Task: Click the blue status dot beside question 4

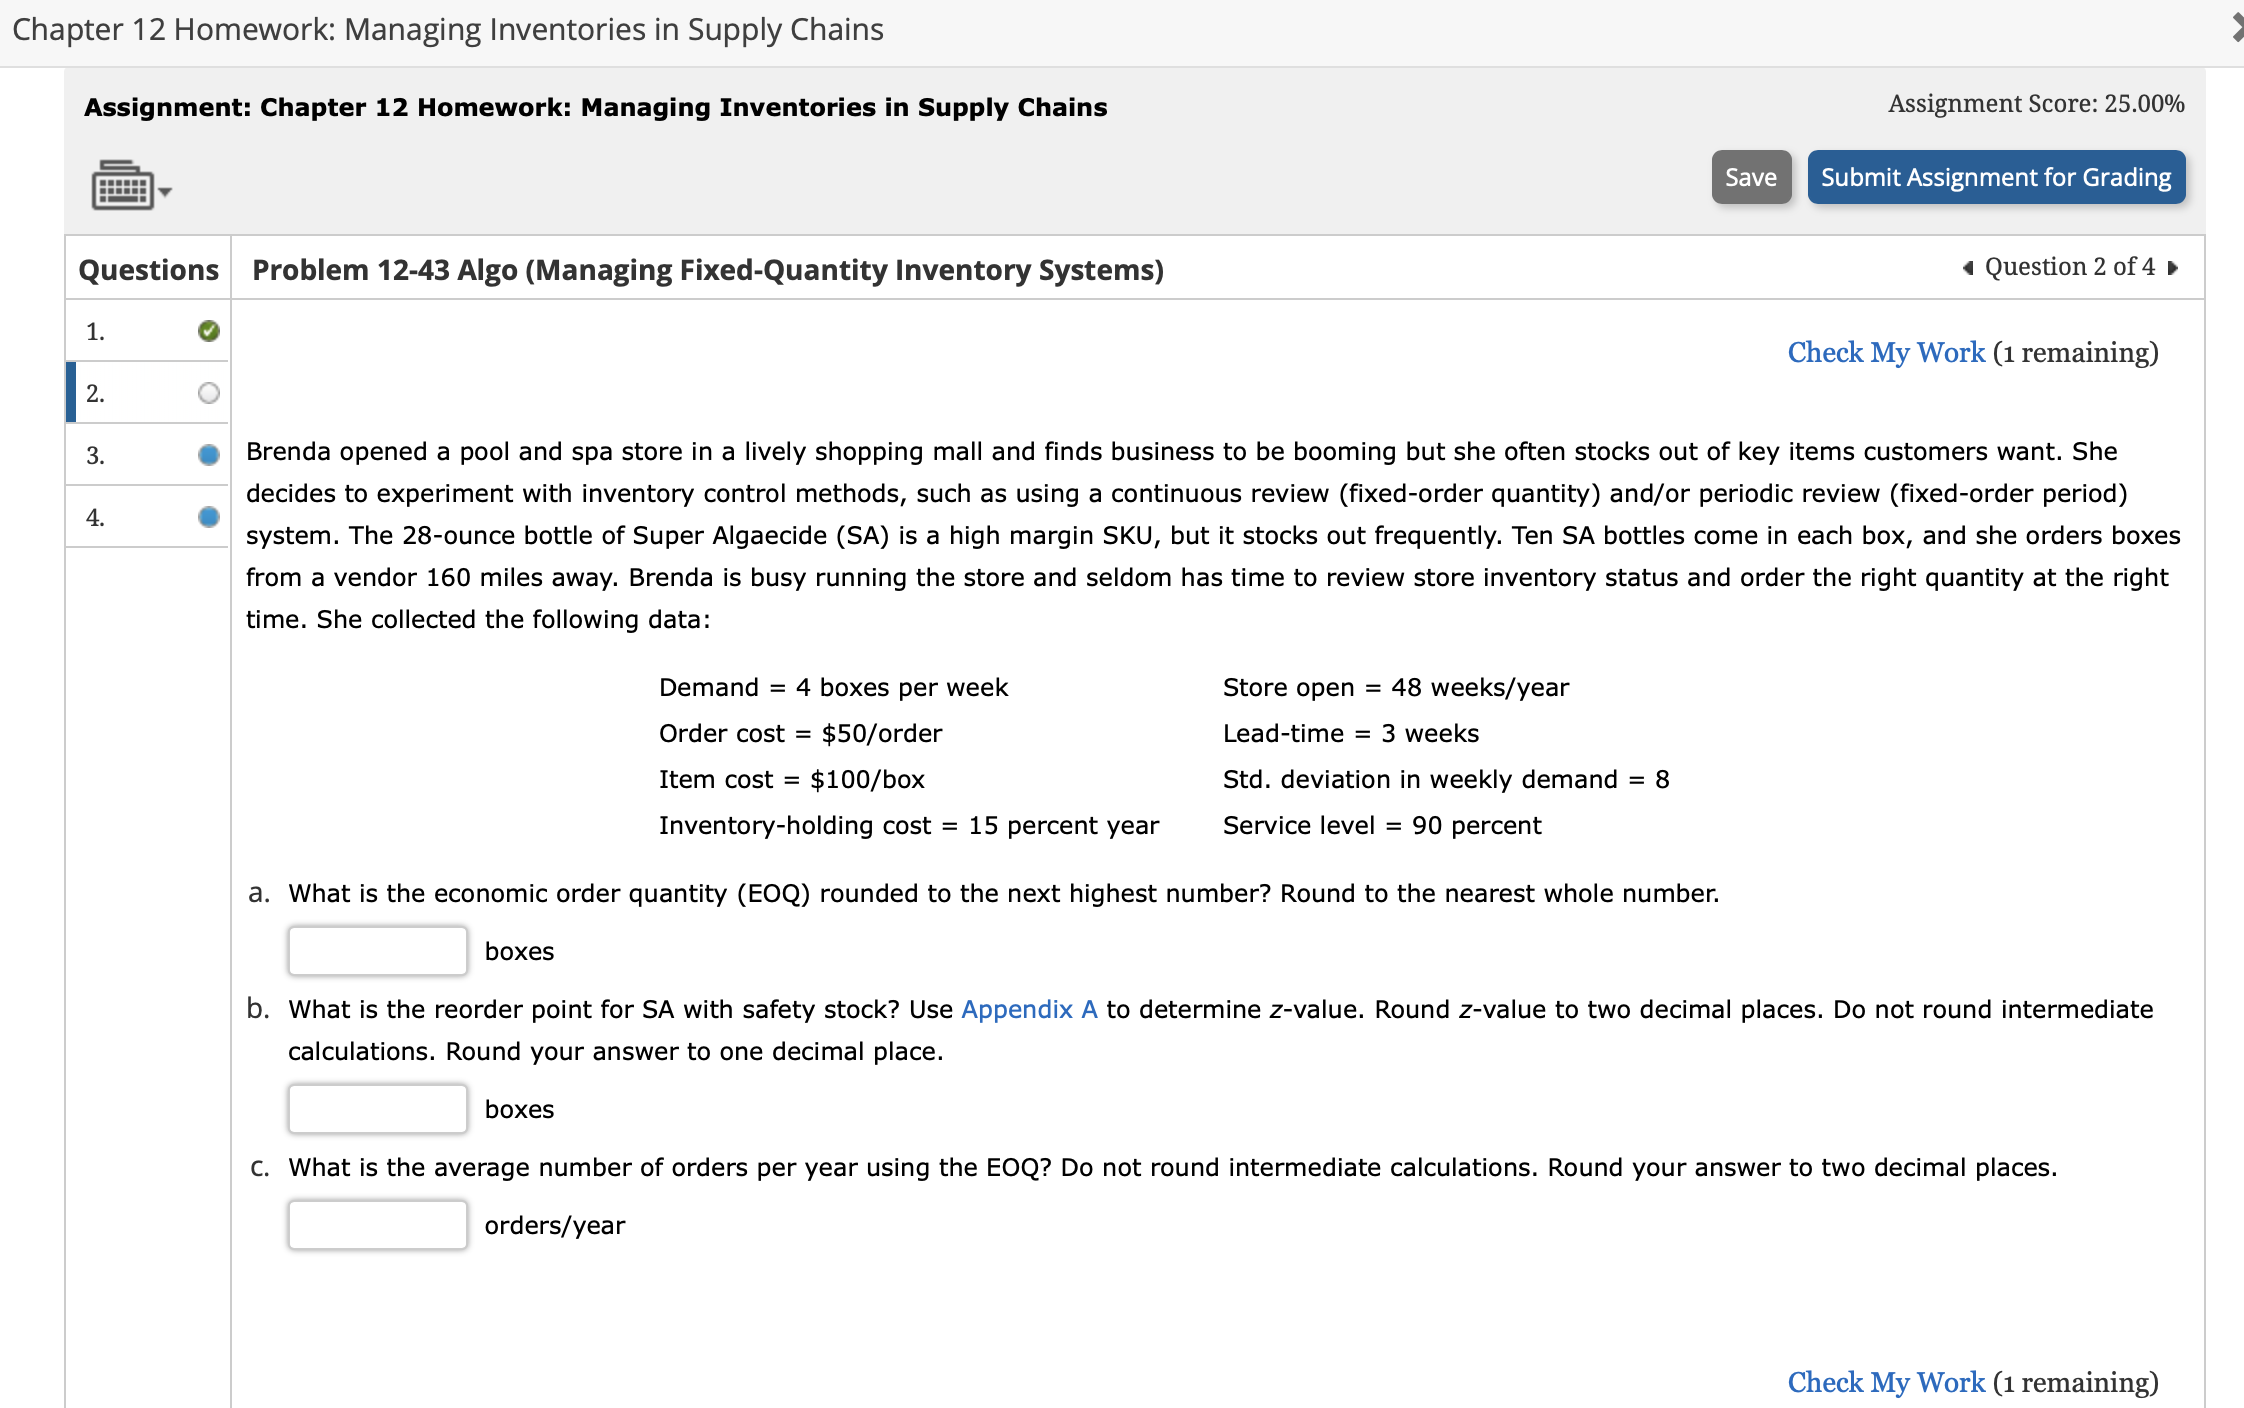Action: point(208,517)
